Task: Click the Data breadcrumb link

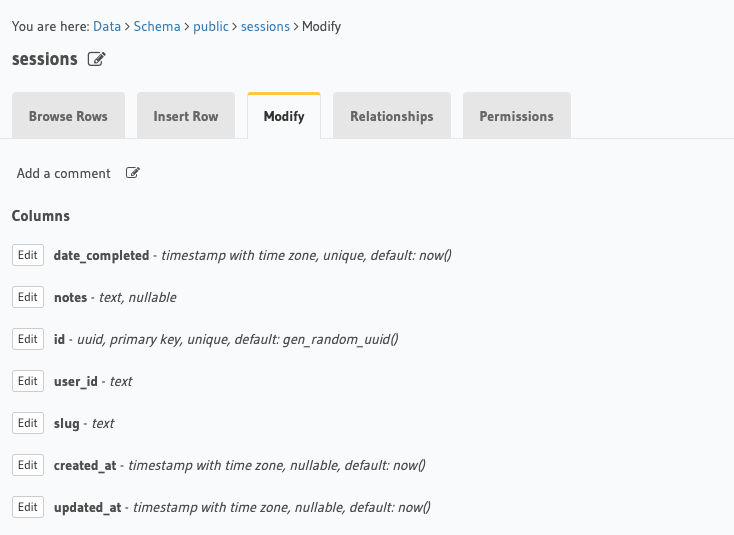Action: [x=107, y=26]
